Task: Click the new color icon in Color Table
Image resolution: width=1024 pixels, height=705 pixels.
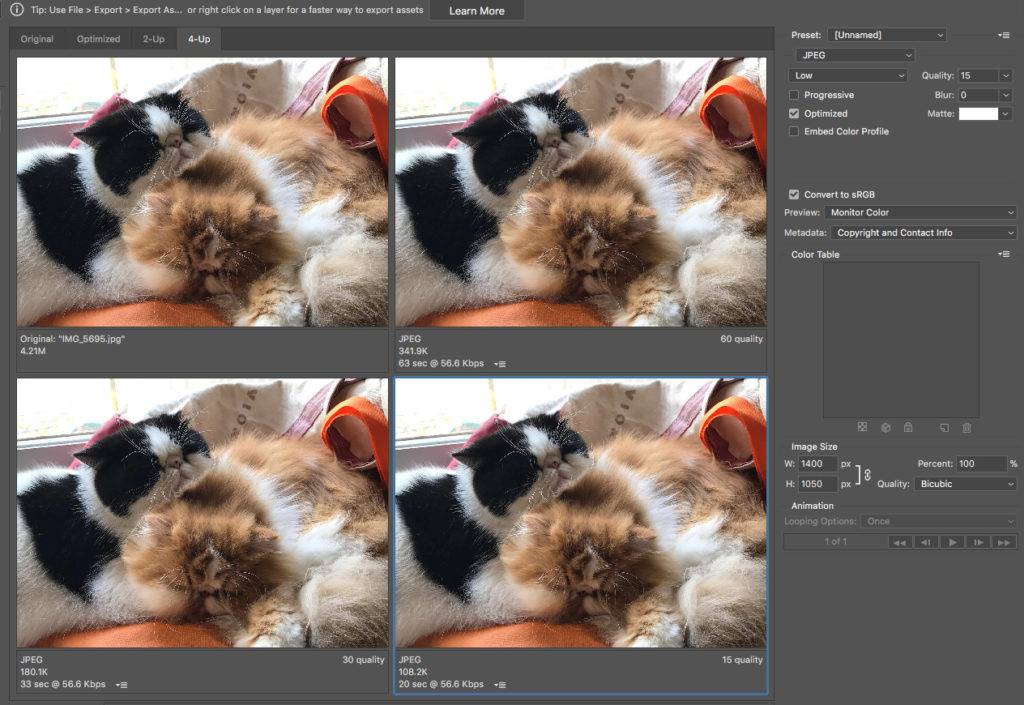Action: [x=943, y=428]
